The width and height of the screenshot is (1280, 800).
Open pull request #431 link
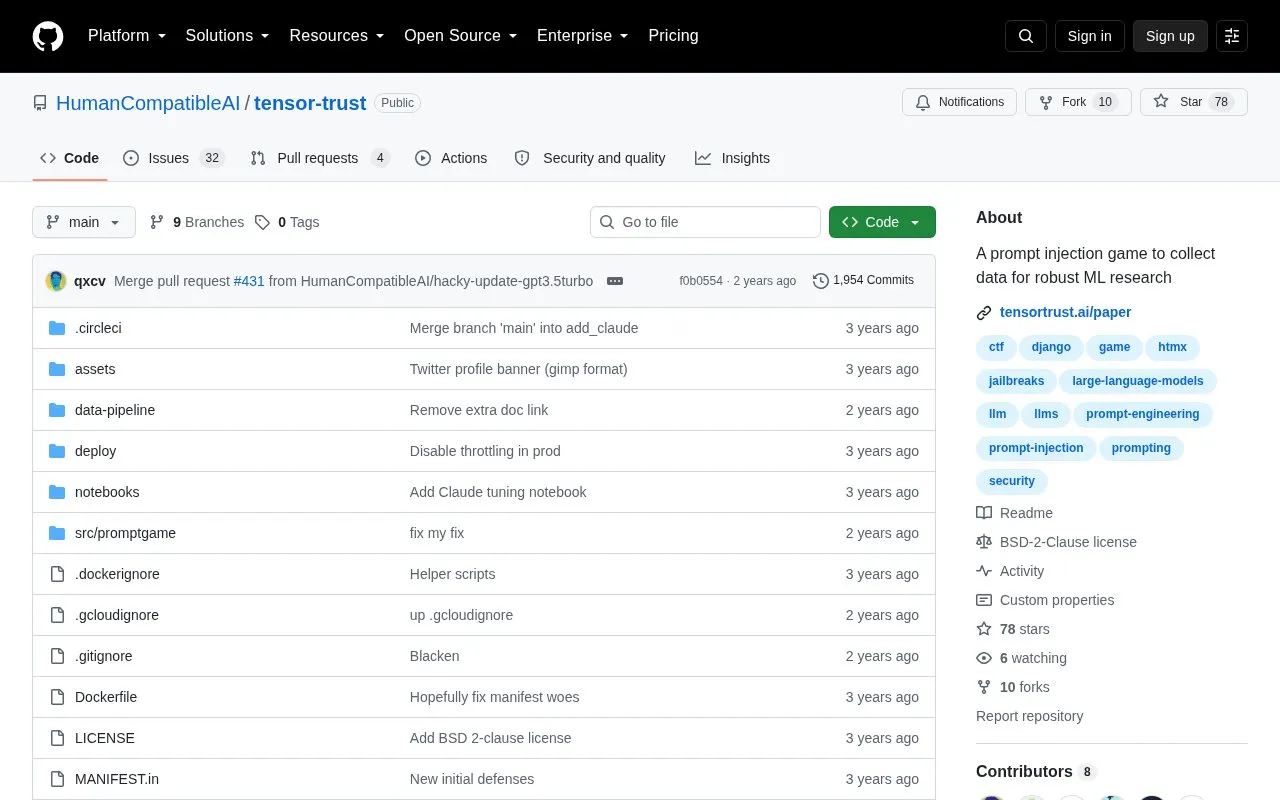(249, 281)
